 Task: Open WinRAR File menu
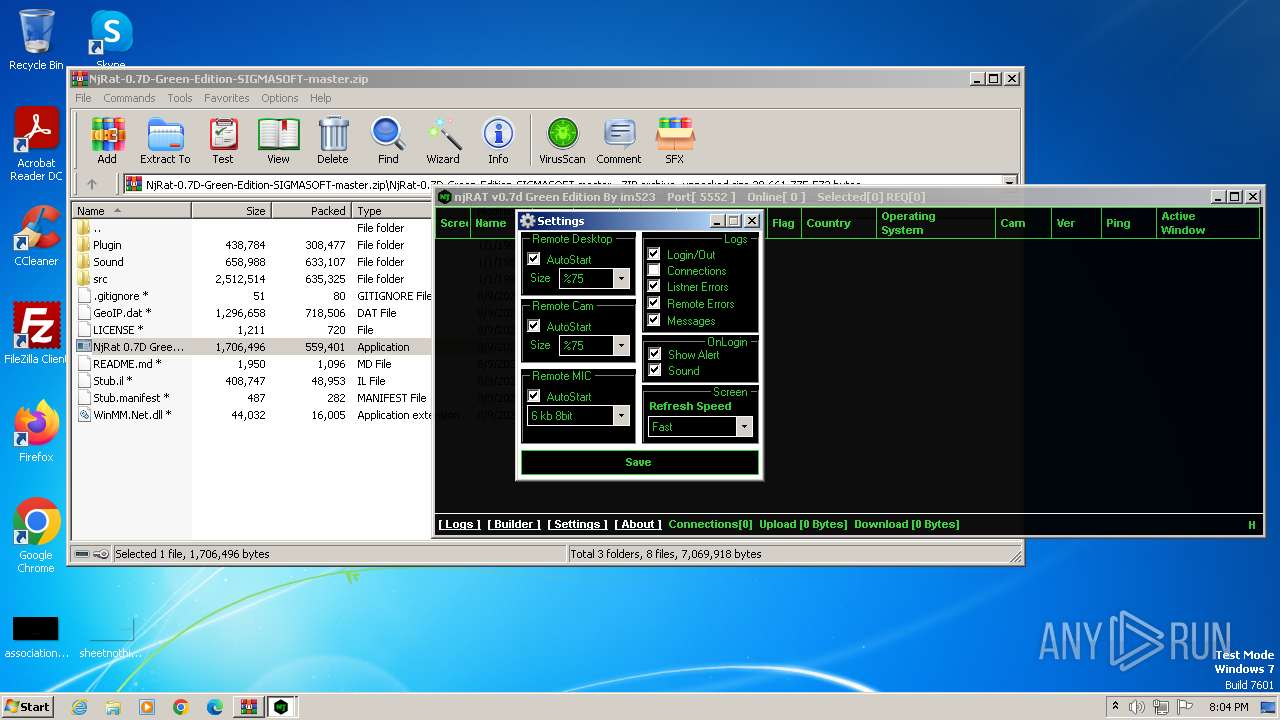click(x=83, y=98)
